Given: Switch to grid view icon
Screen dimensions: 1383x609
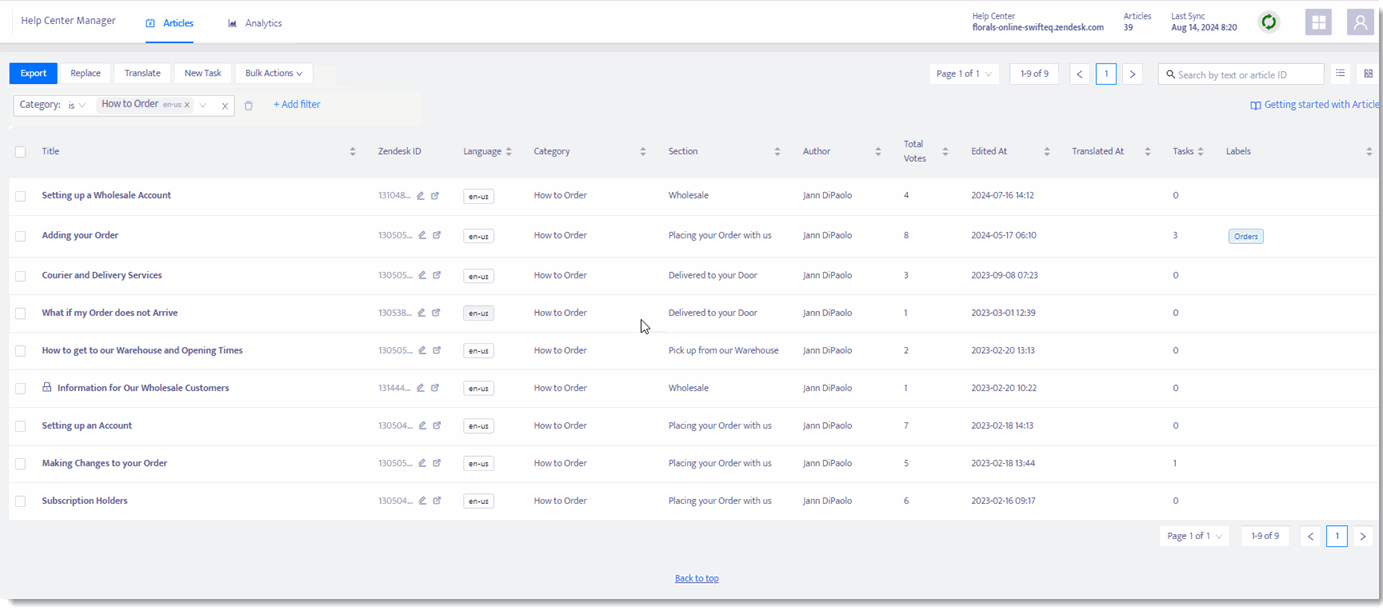Looking at the screenshot, I should [x=1368, y=73].
